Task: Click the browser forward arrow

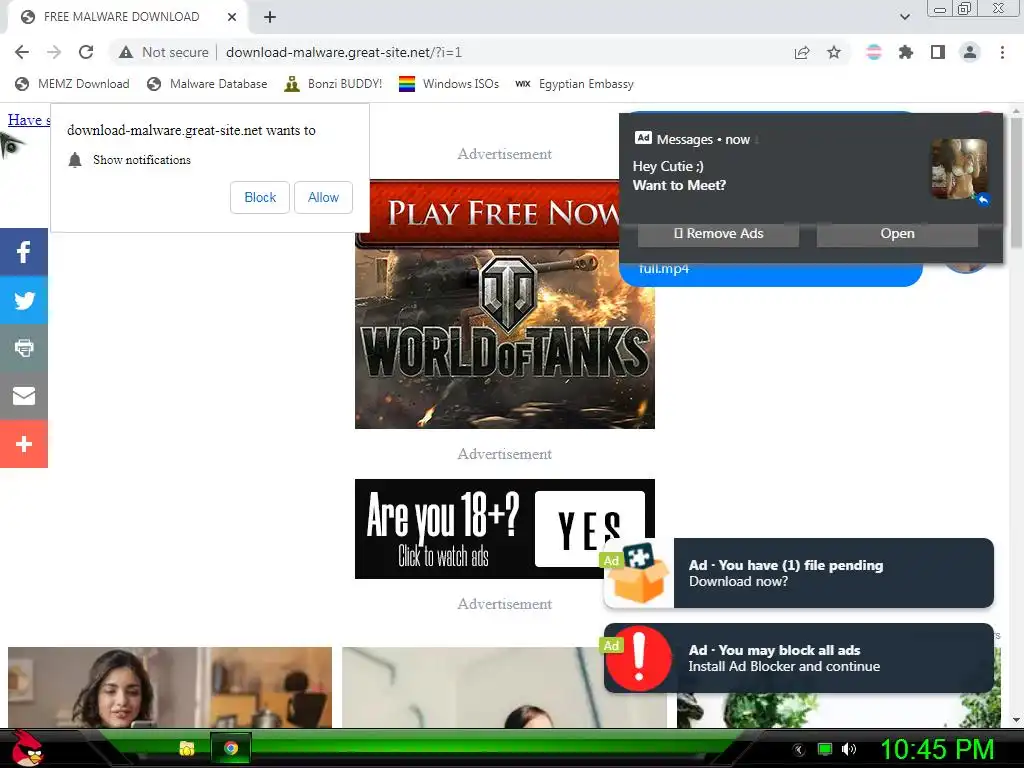Action: click(54, 52)
